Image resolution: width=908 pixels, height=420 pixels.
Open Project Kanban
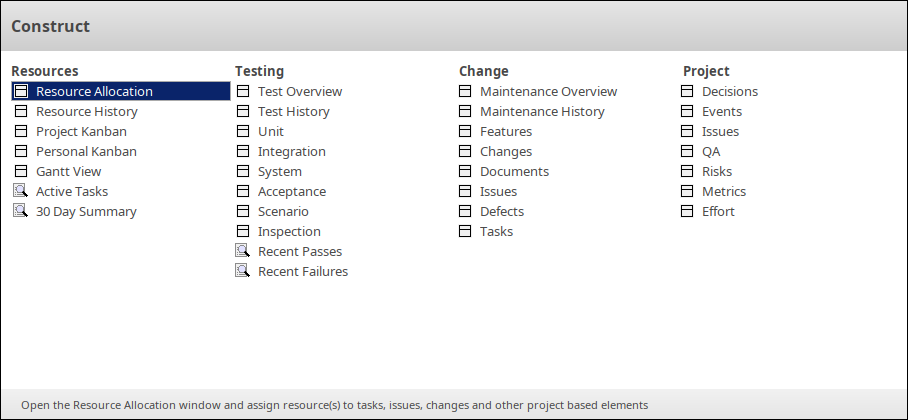coord(81,131)
